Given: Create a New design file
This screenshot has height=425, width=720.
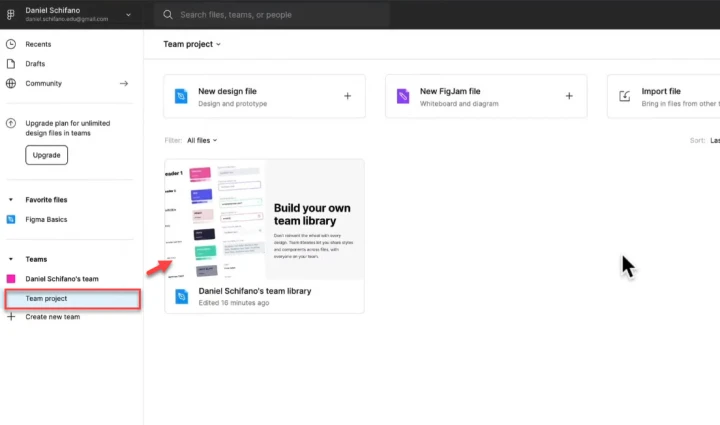Looking at the screenshot, I should click(x=264, y=96).
